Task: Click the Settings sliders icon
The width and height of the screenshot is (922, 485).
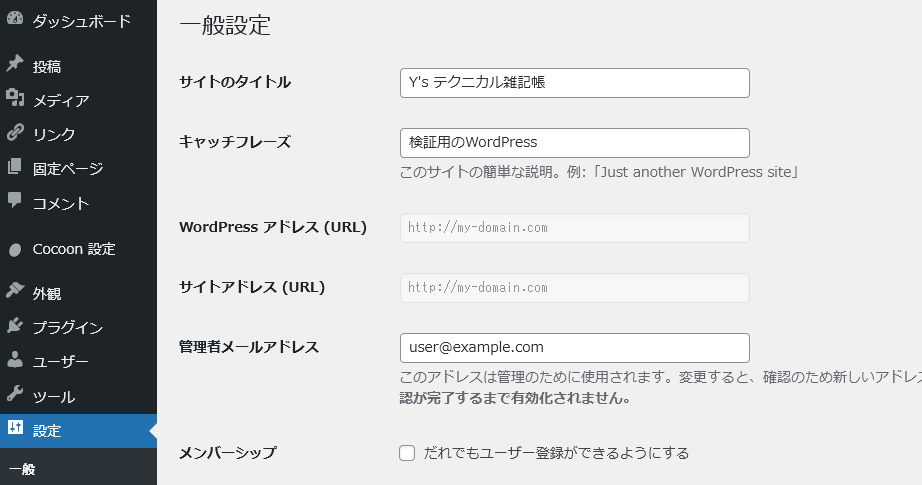Action: tap(15, 430)
